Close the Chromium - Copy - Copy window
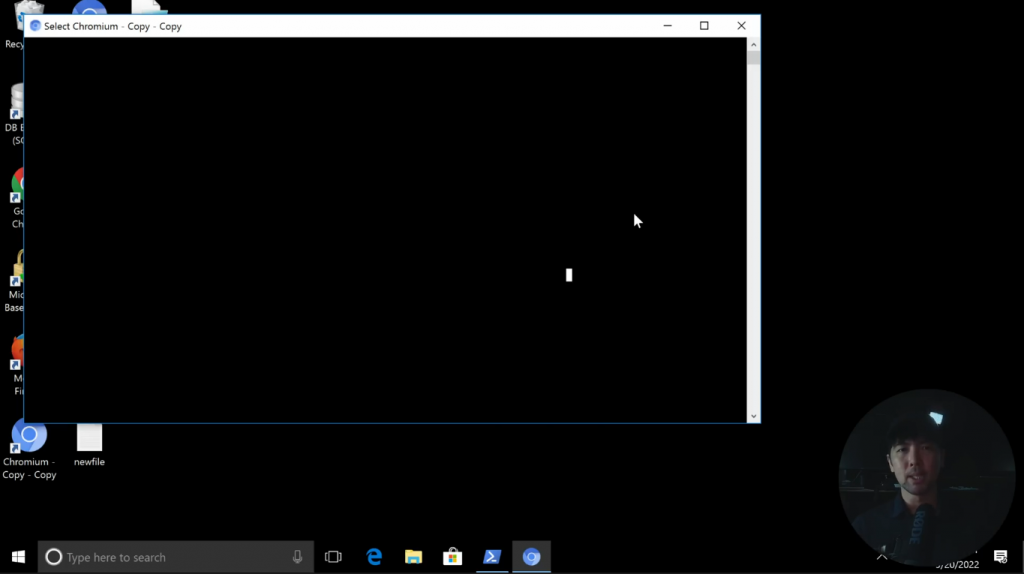The width and height of the screenshot is (1024, 574). (x=741, y=26)
